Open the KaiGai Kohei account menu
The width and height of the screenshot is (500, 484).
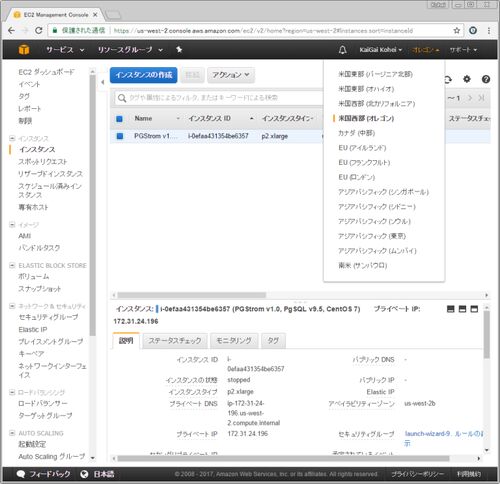click(381, 50)
